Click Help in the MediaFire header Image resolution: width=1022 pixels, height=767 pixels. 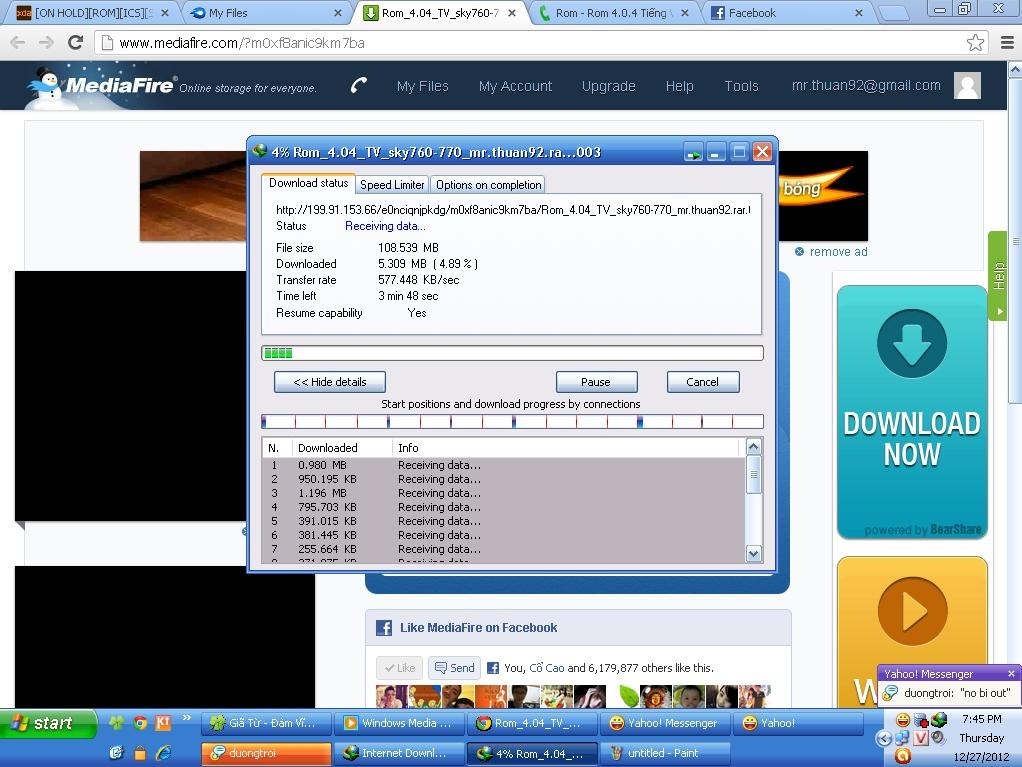[x=679, y=86]
